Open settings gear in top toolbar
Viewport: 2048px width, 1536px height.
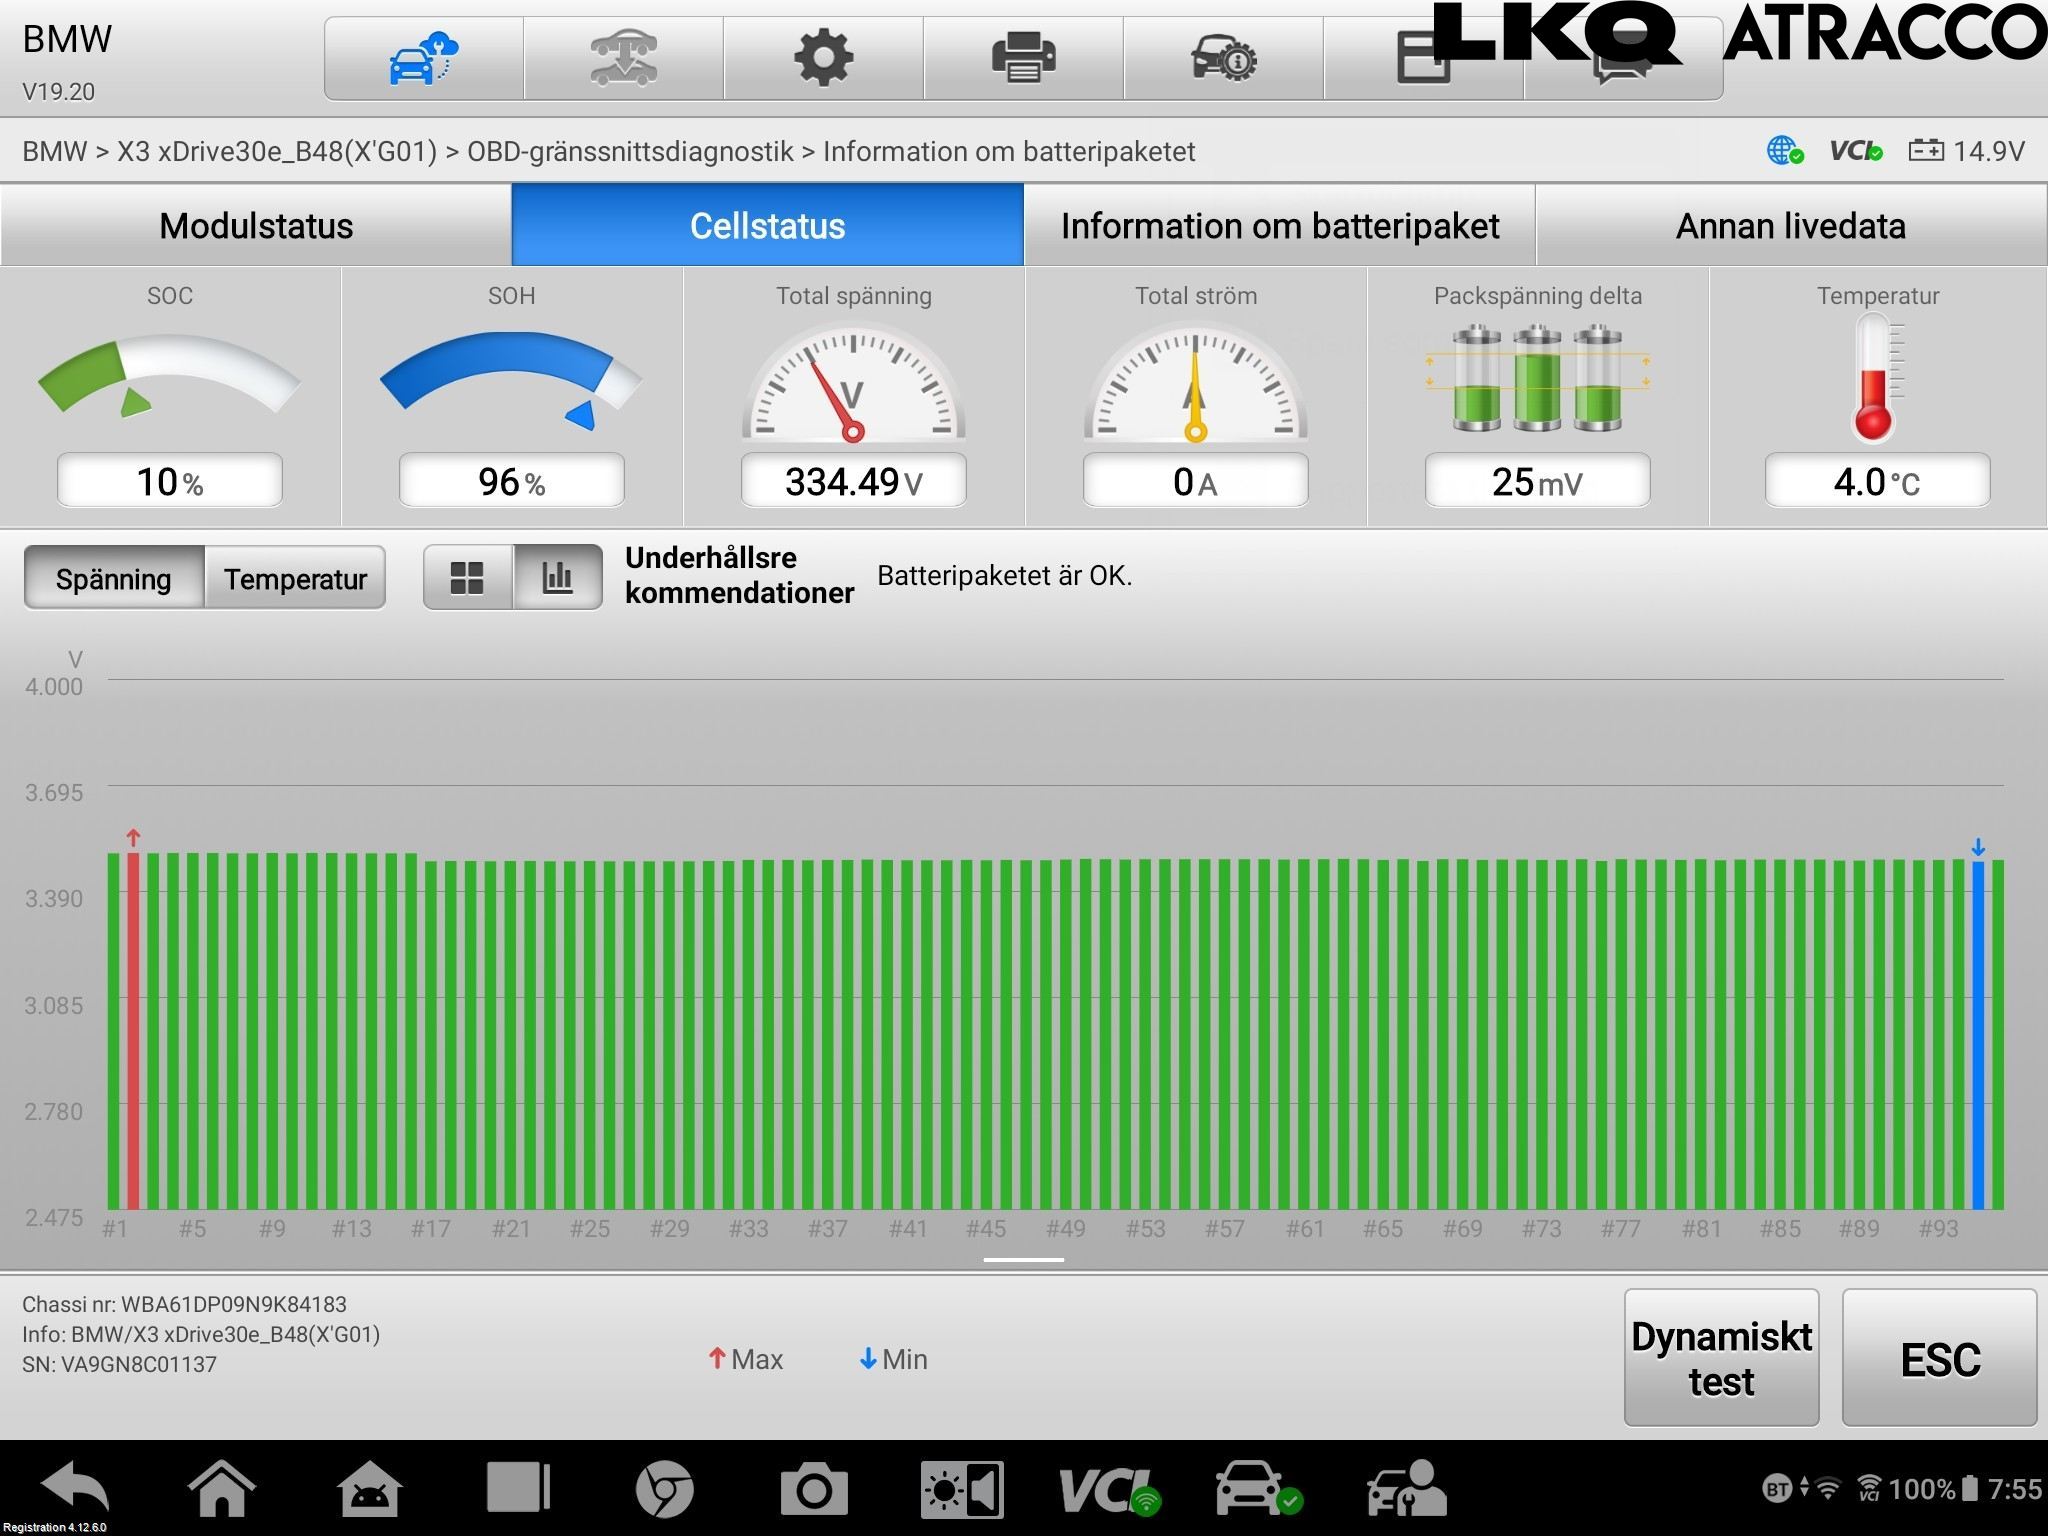pyautogui.click(x=823, y=58)
